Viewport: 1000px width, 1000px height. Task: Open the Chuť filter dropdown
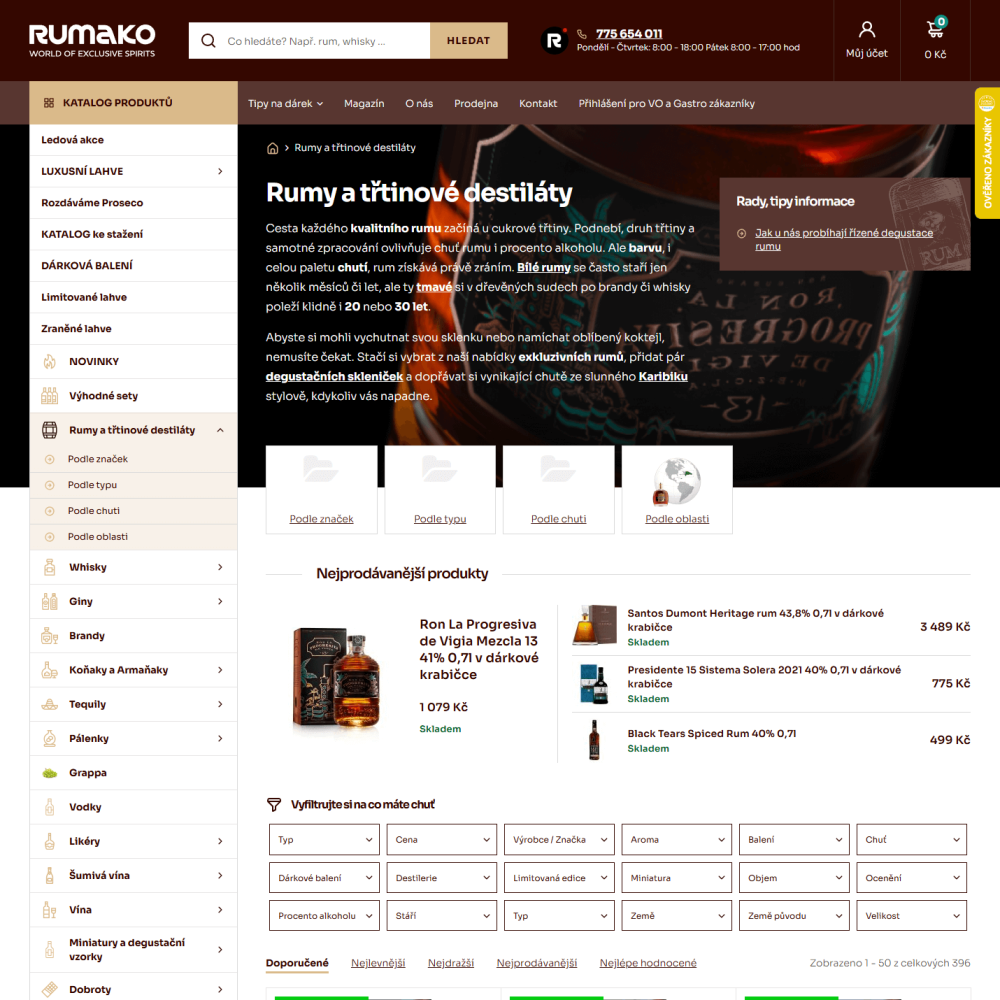pyautogui.click(x=911, y=839)
